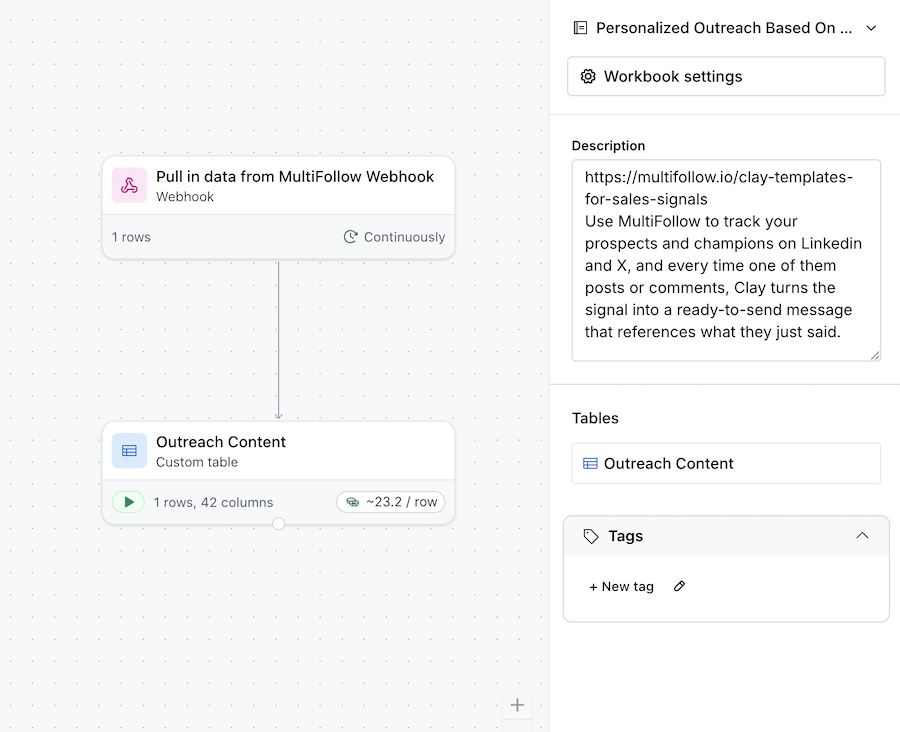Image resolution: width=900 pixels, height=732 pixels.
Task: Click the Continuously schedule clock icon
Action: 350,237
